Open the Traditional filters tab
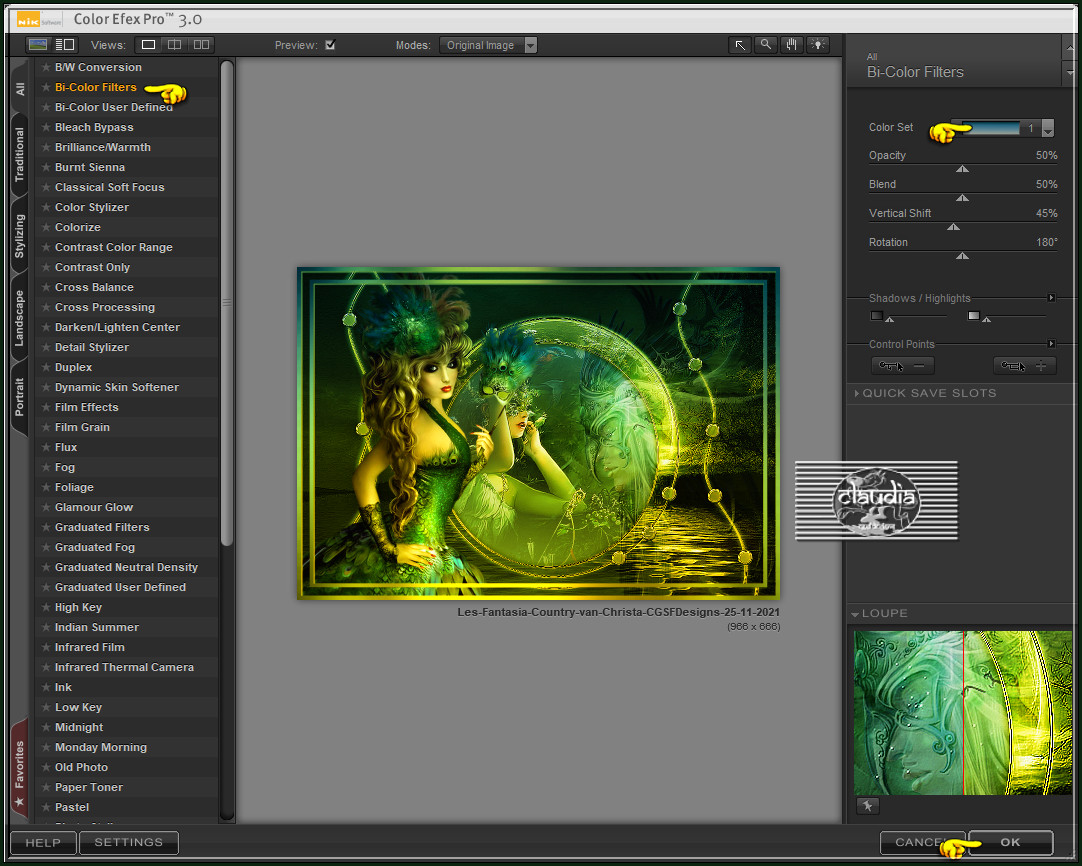Viewport: 1082px width, 866px height. (x=19, y=154)
